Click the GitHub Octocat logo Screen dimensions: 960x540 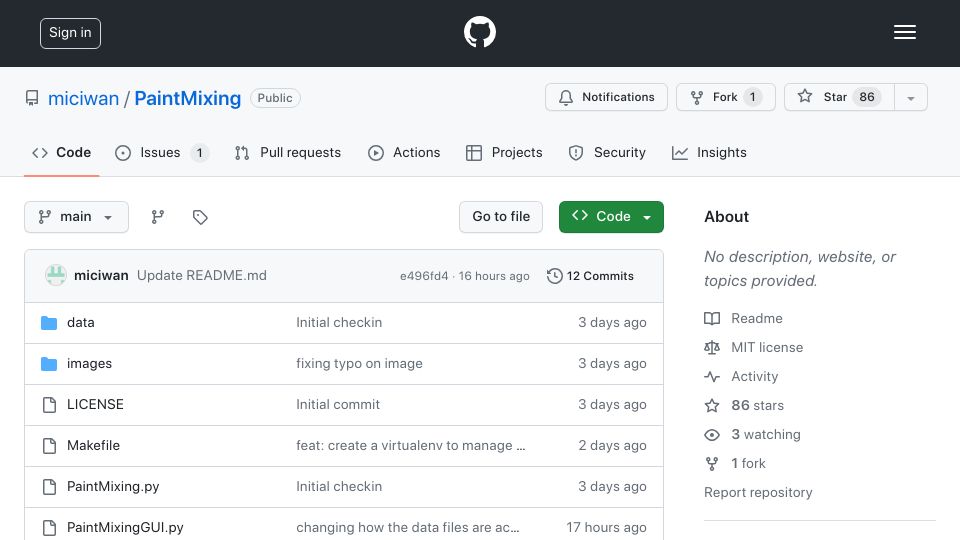click(x=479, y=32)
